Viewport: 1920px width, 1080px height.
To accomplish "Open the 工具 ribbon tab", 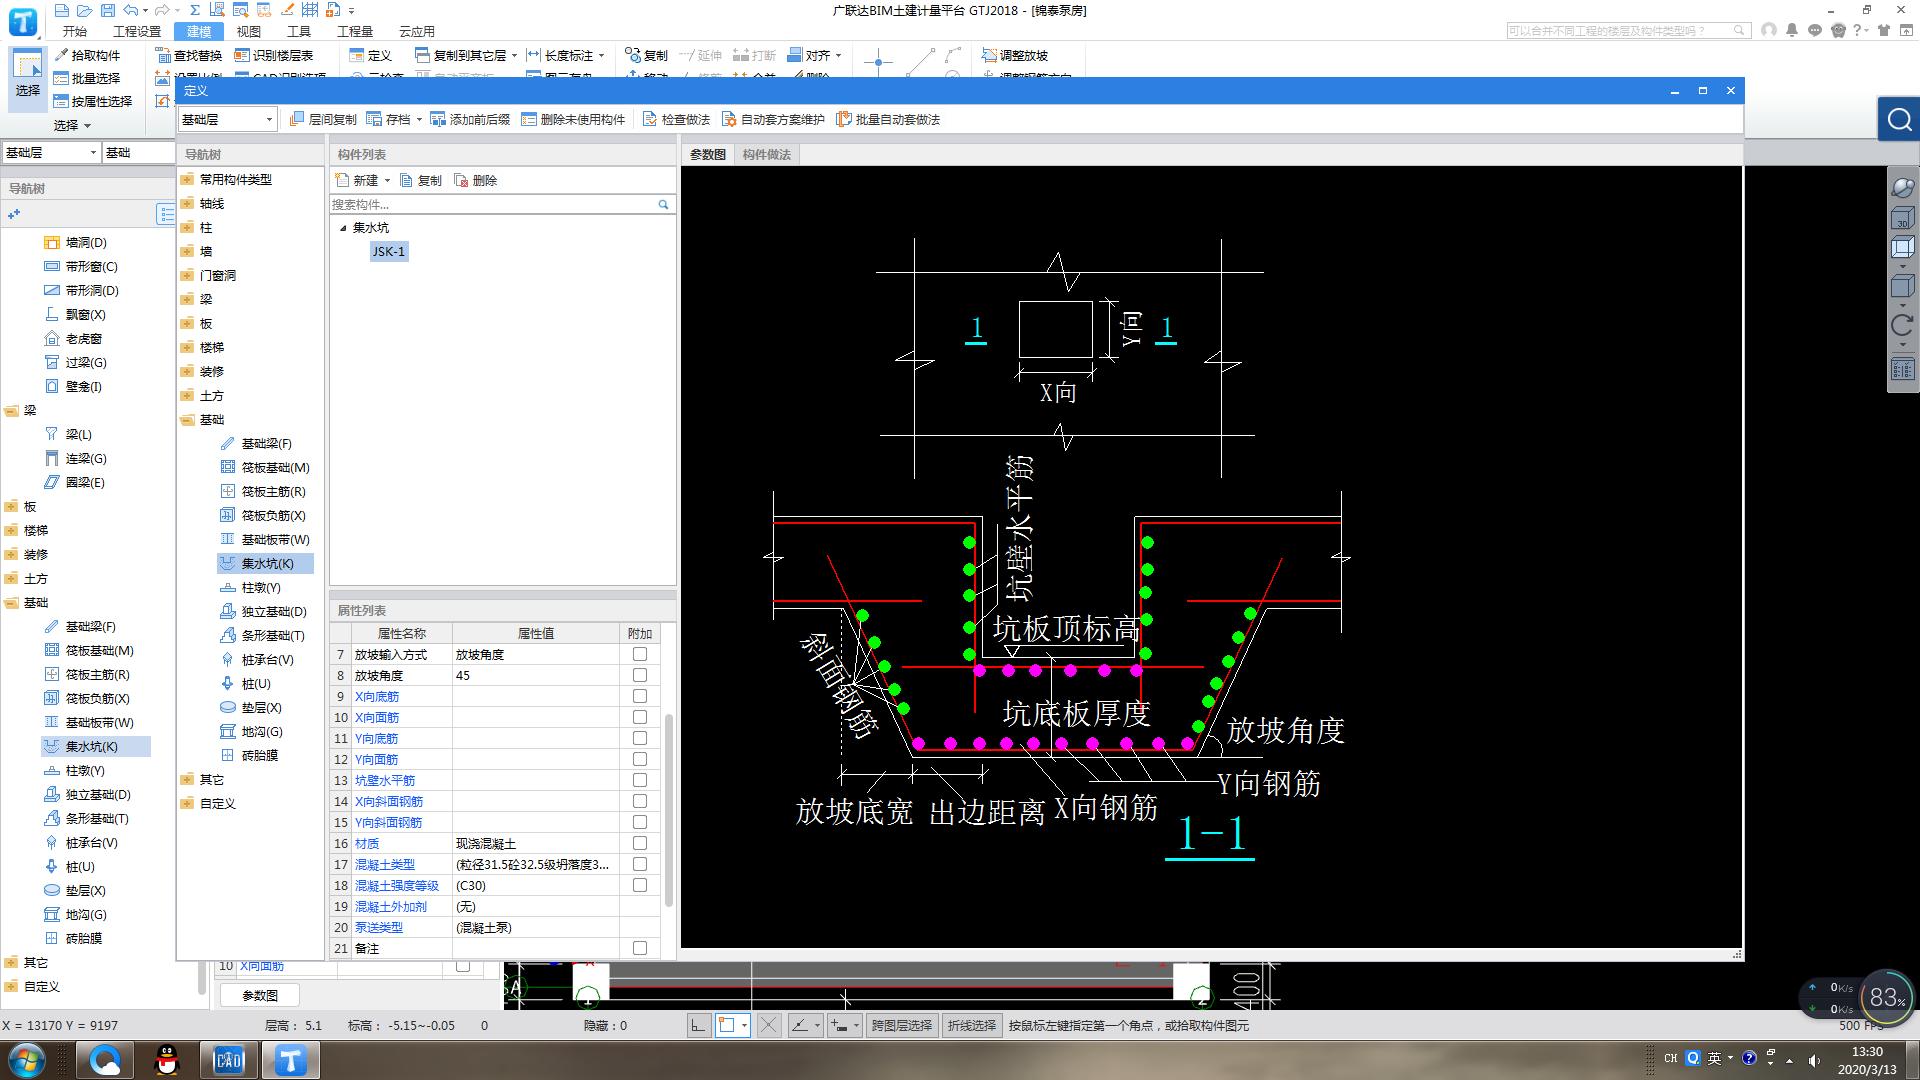I will tap(299, 31).
